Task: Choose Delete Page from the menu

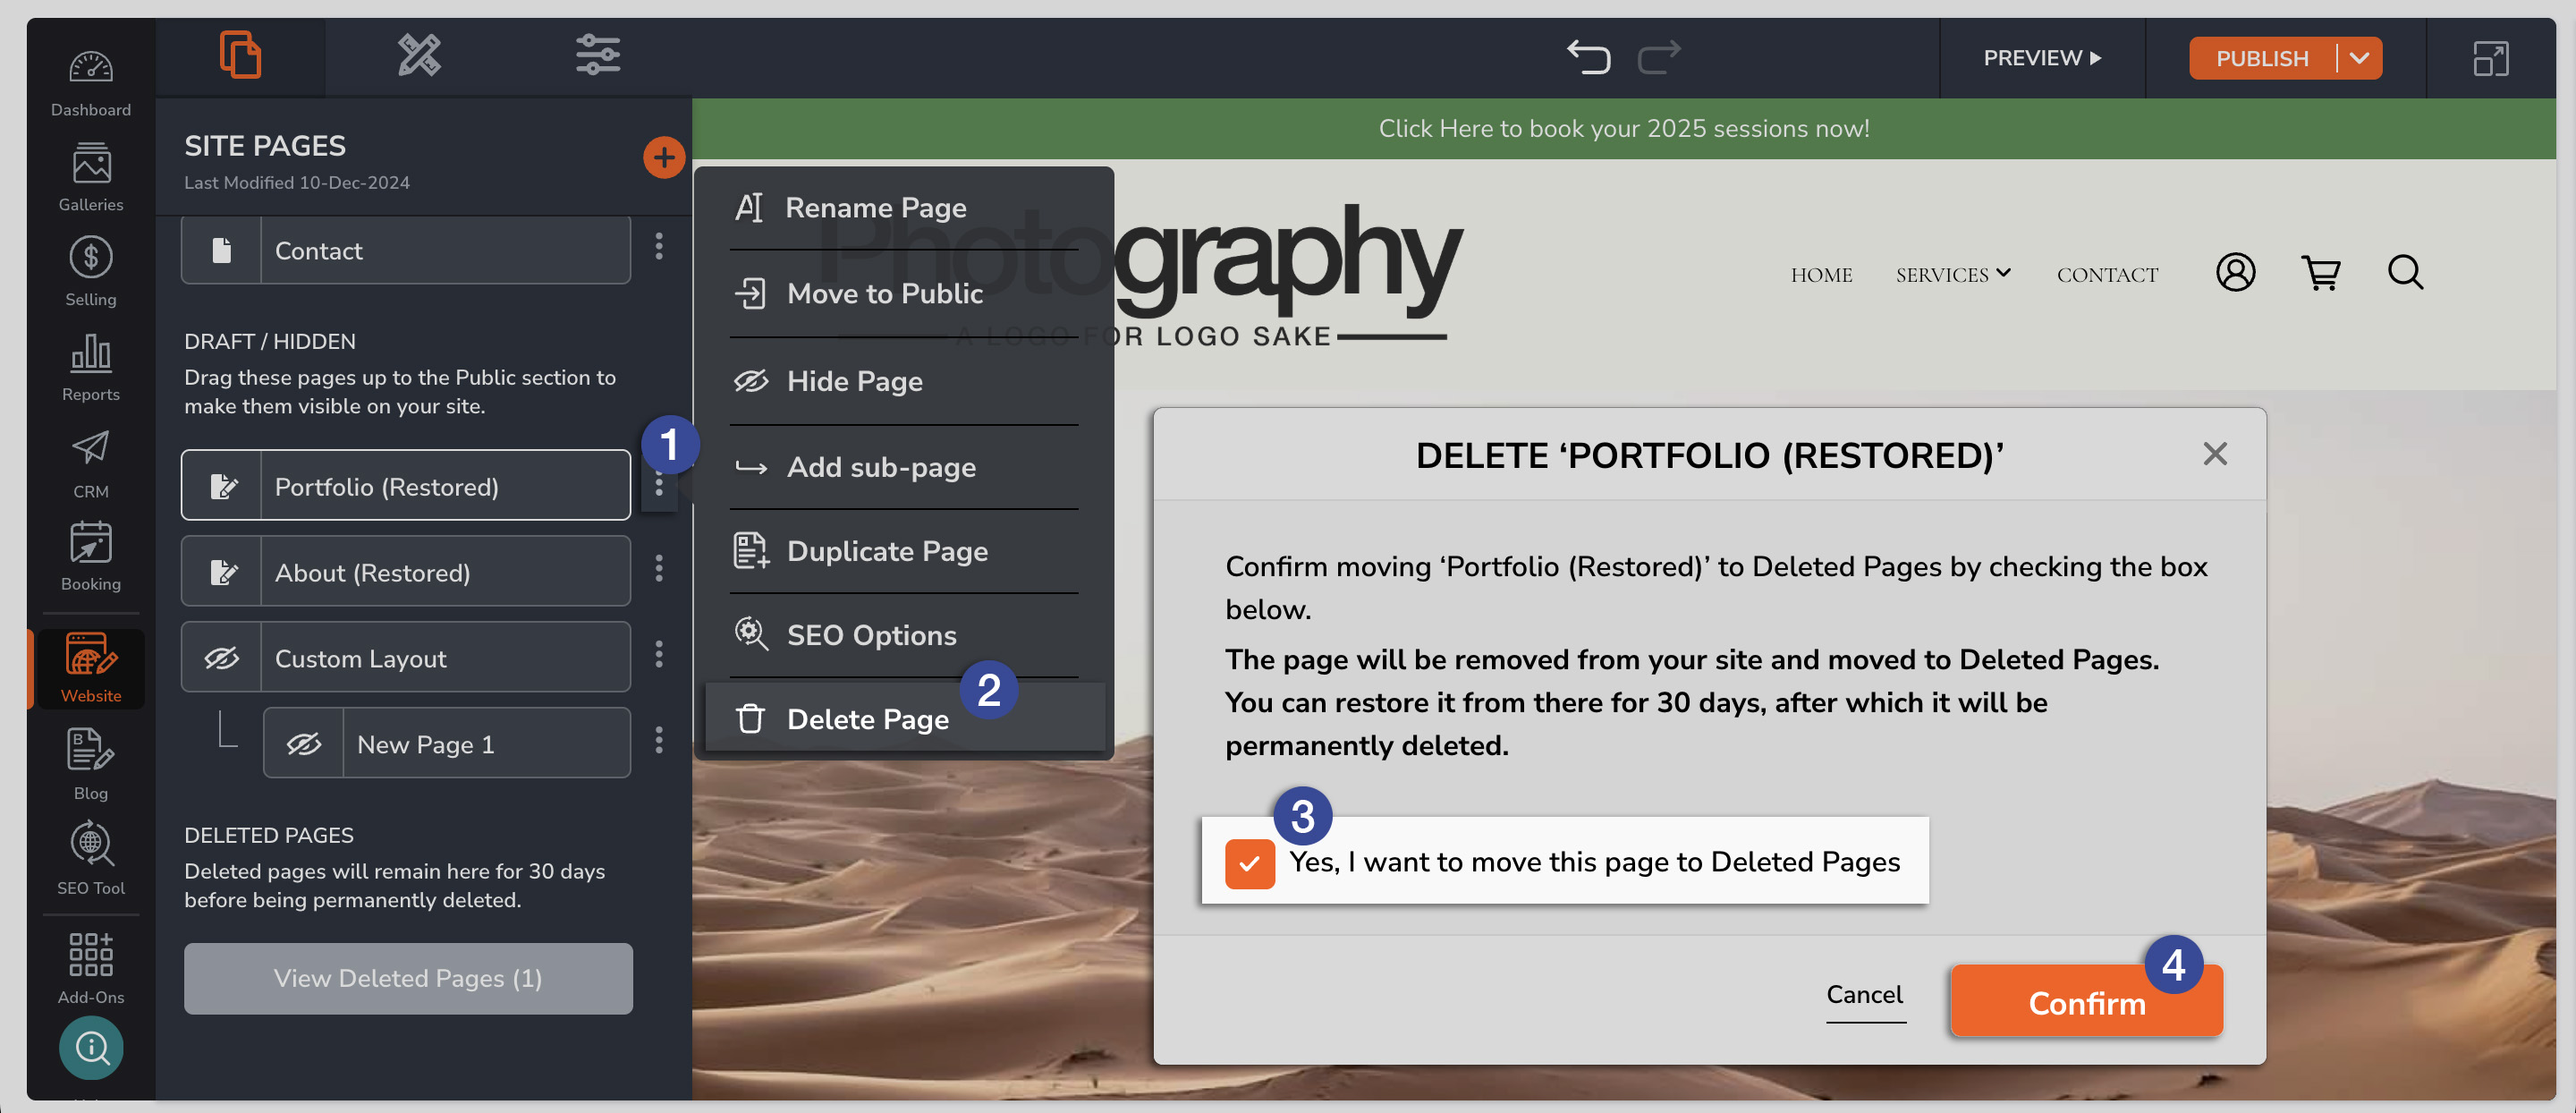Action: [904, 718]
